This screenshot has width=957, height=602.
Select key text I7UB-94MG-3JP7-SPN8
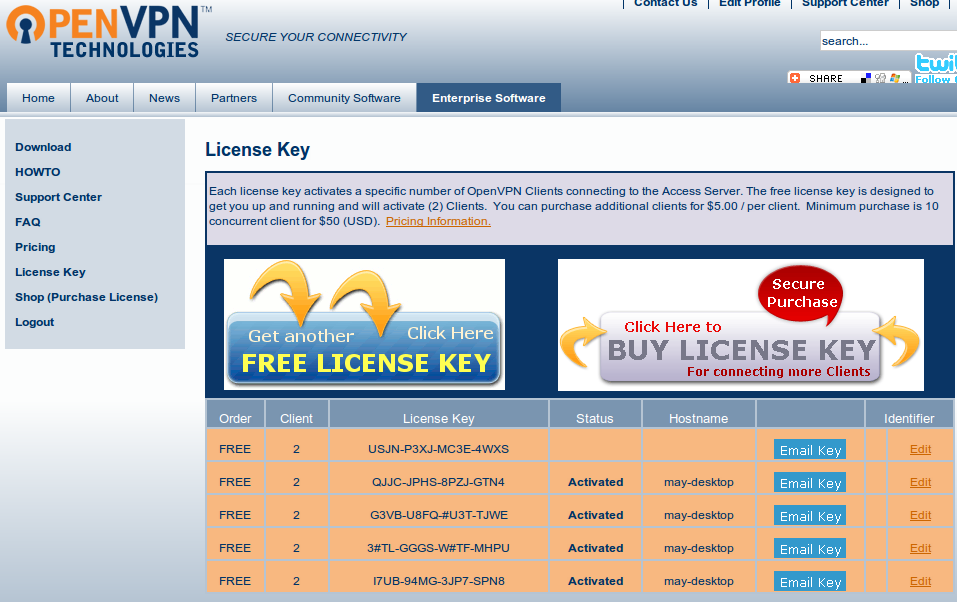(x=439, y=581)
